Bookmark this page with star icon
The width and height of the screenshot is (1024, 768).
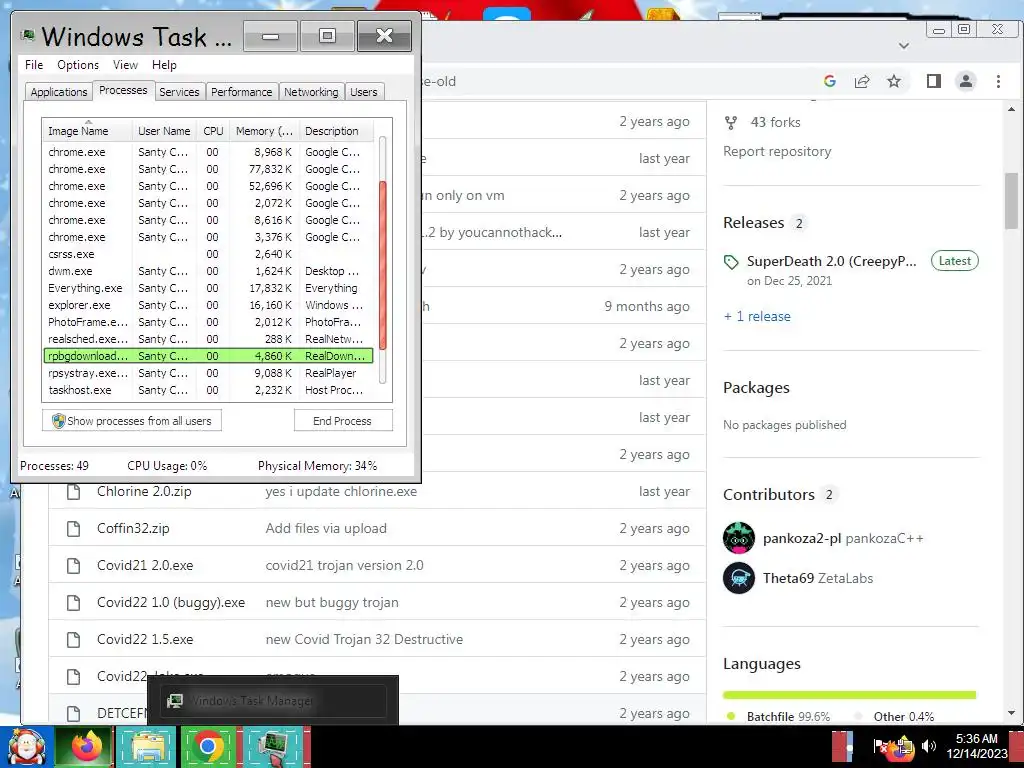point(894,81)
